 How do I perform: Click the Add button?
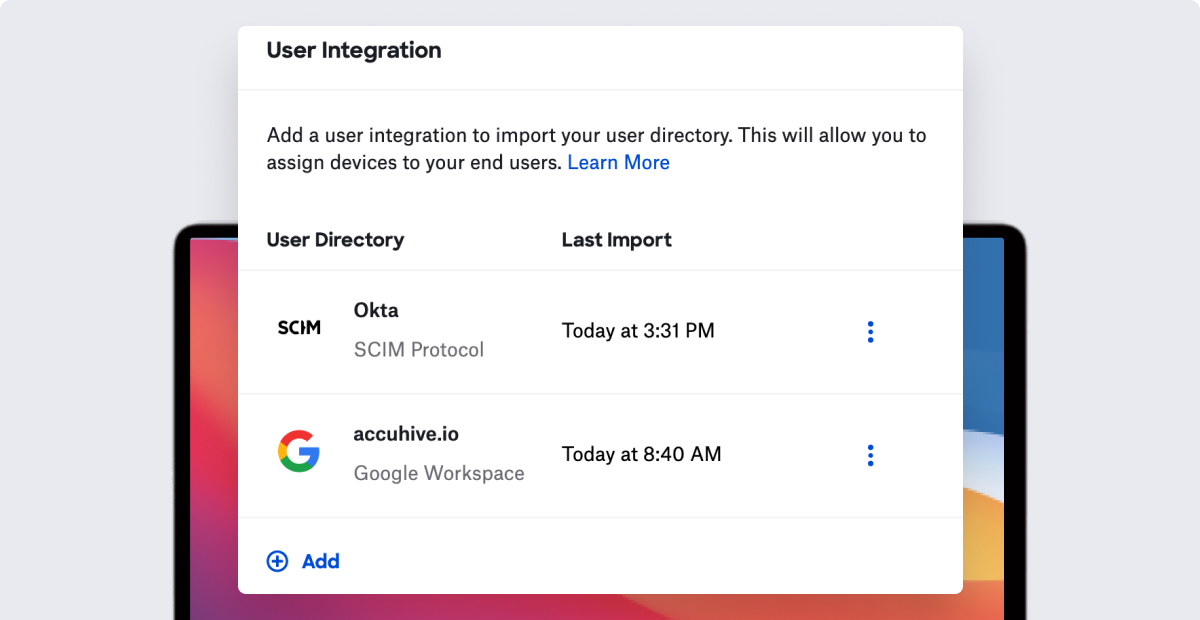(x=320, y=561)
